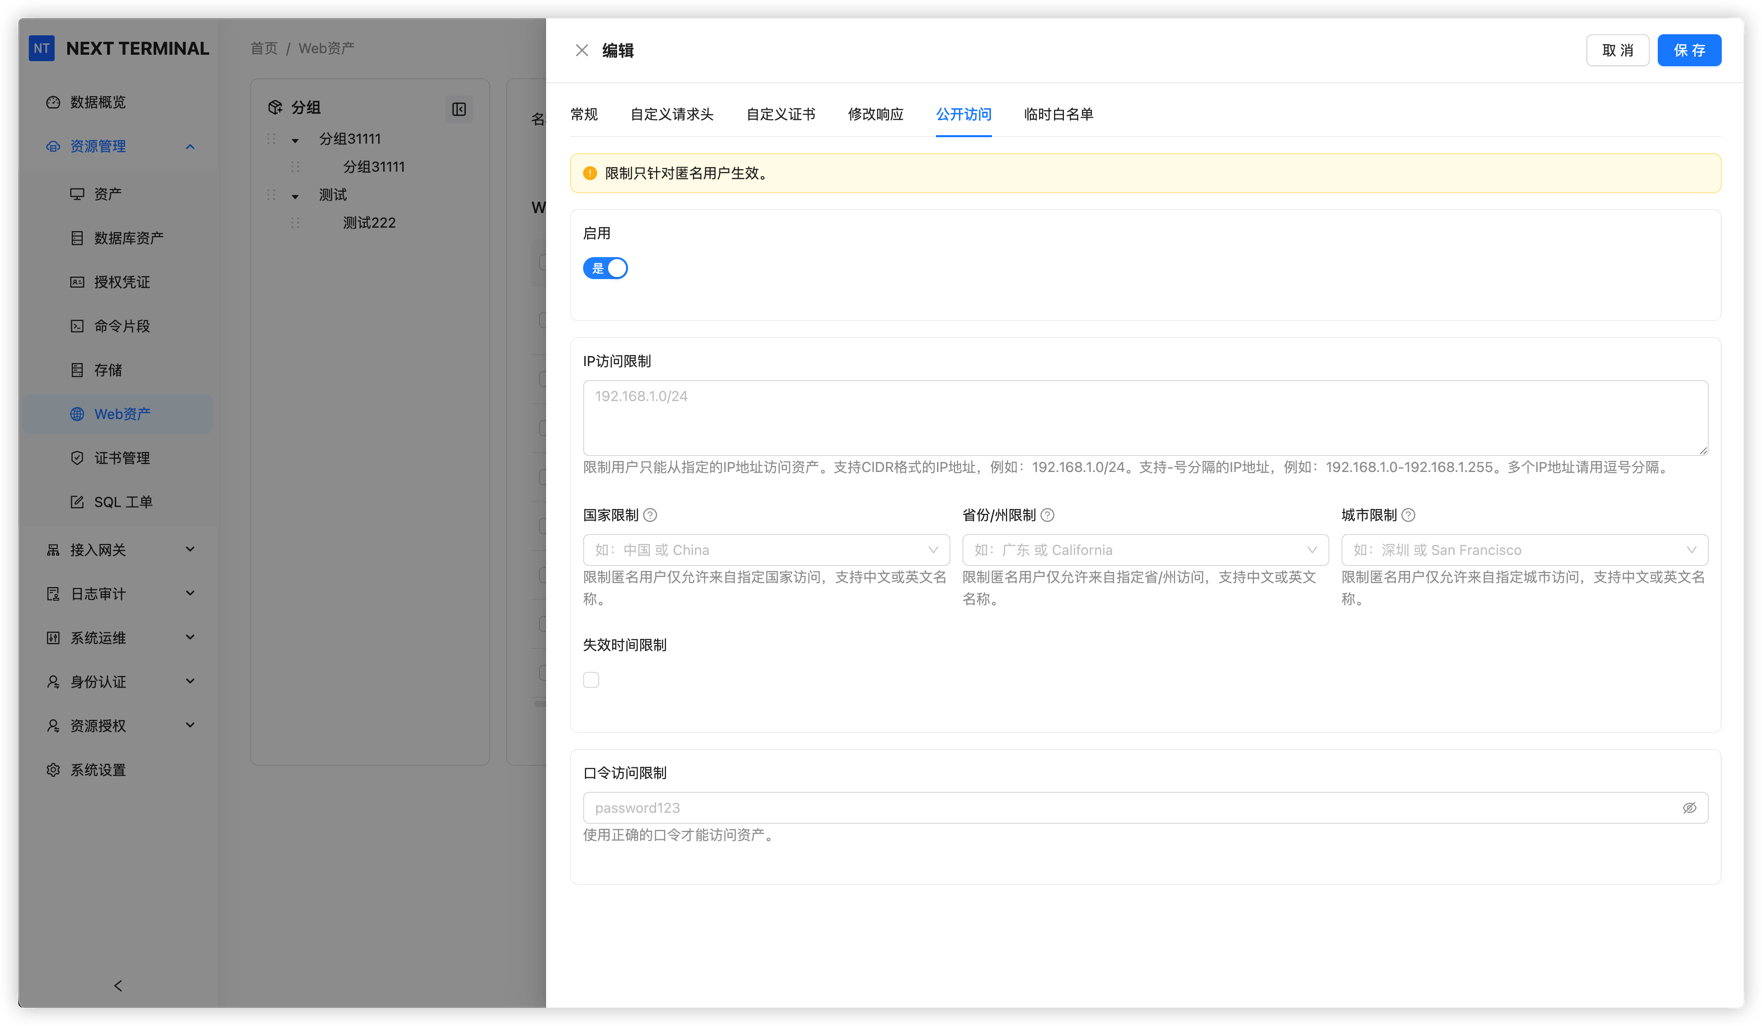Click the help icon beside 国家限制
This screenshot has height=1026, width=1762.
point(650,515)
